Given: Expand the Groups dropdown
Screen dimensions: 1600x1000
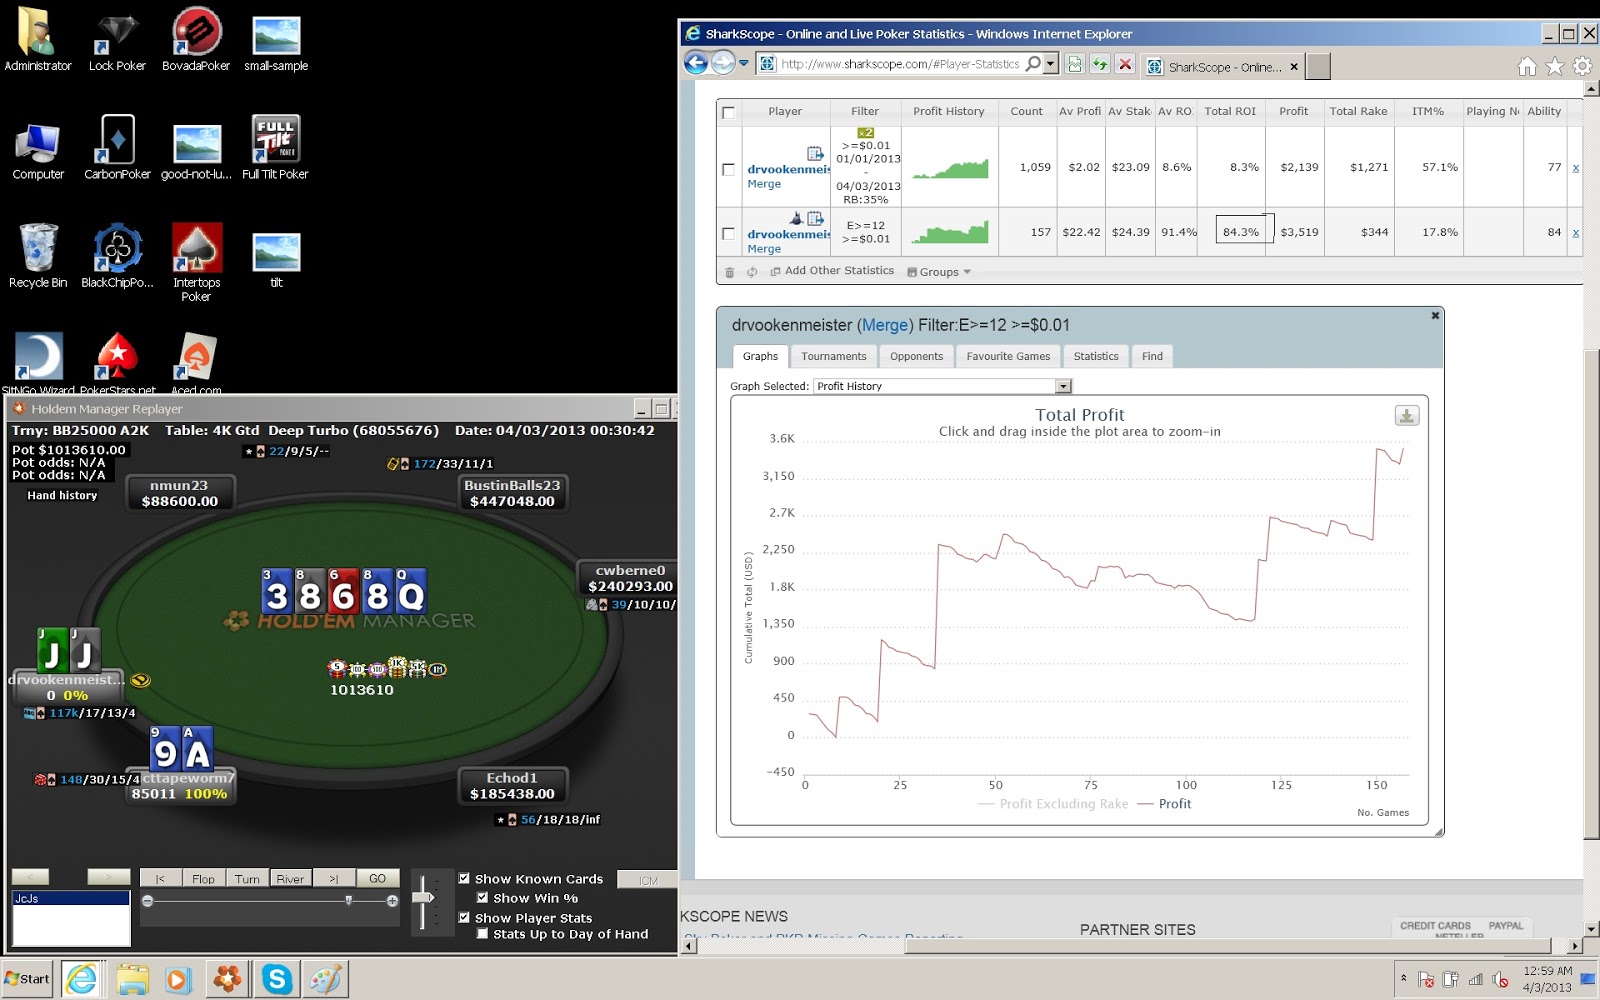Looking at the screenshot, I should (x=939, y=272).
